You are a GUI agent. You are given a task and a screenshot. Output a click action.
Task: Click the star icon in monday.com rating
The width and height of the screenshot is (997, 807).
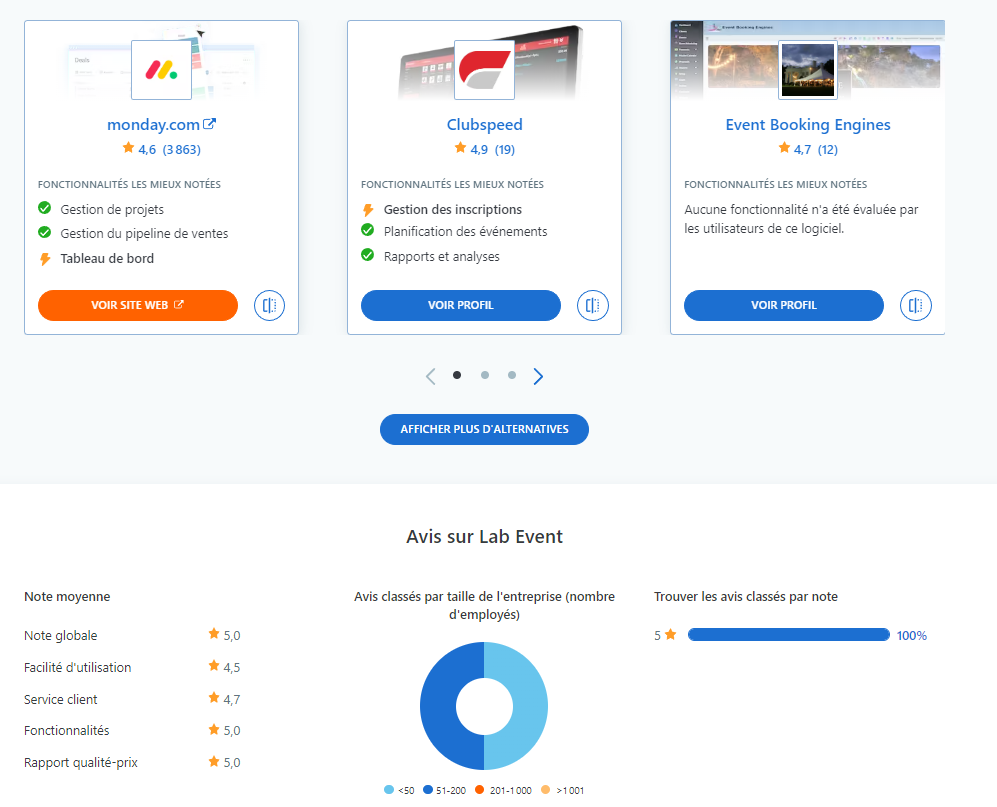pos(128,148)
